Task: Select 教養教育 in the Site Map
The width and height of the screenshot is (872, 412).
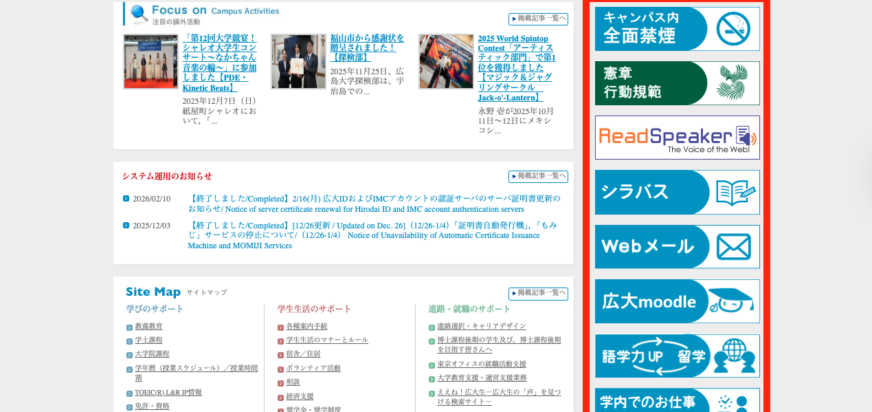Action: tap(148, 327)
